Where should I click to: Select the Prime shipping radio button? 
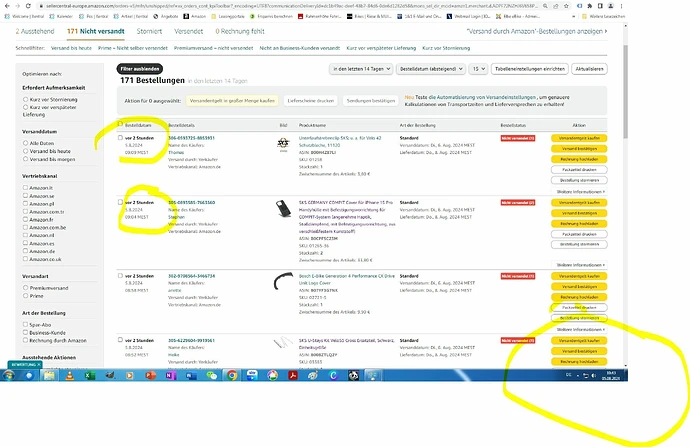(x=26, y=296)
